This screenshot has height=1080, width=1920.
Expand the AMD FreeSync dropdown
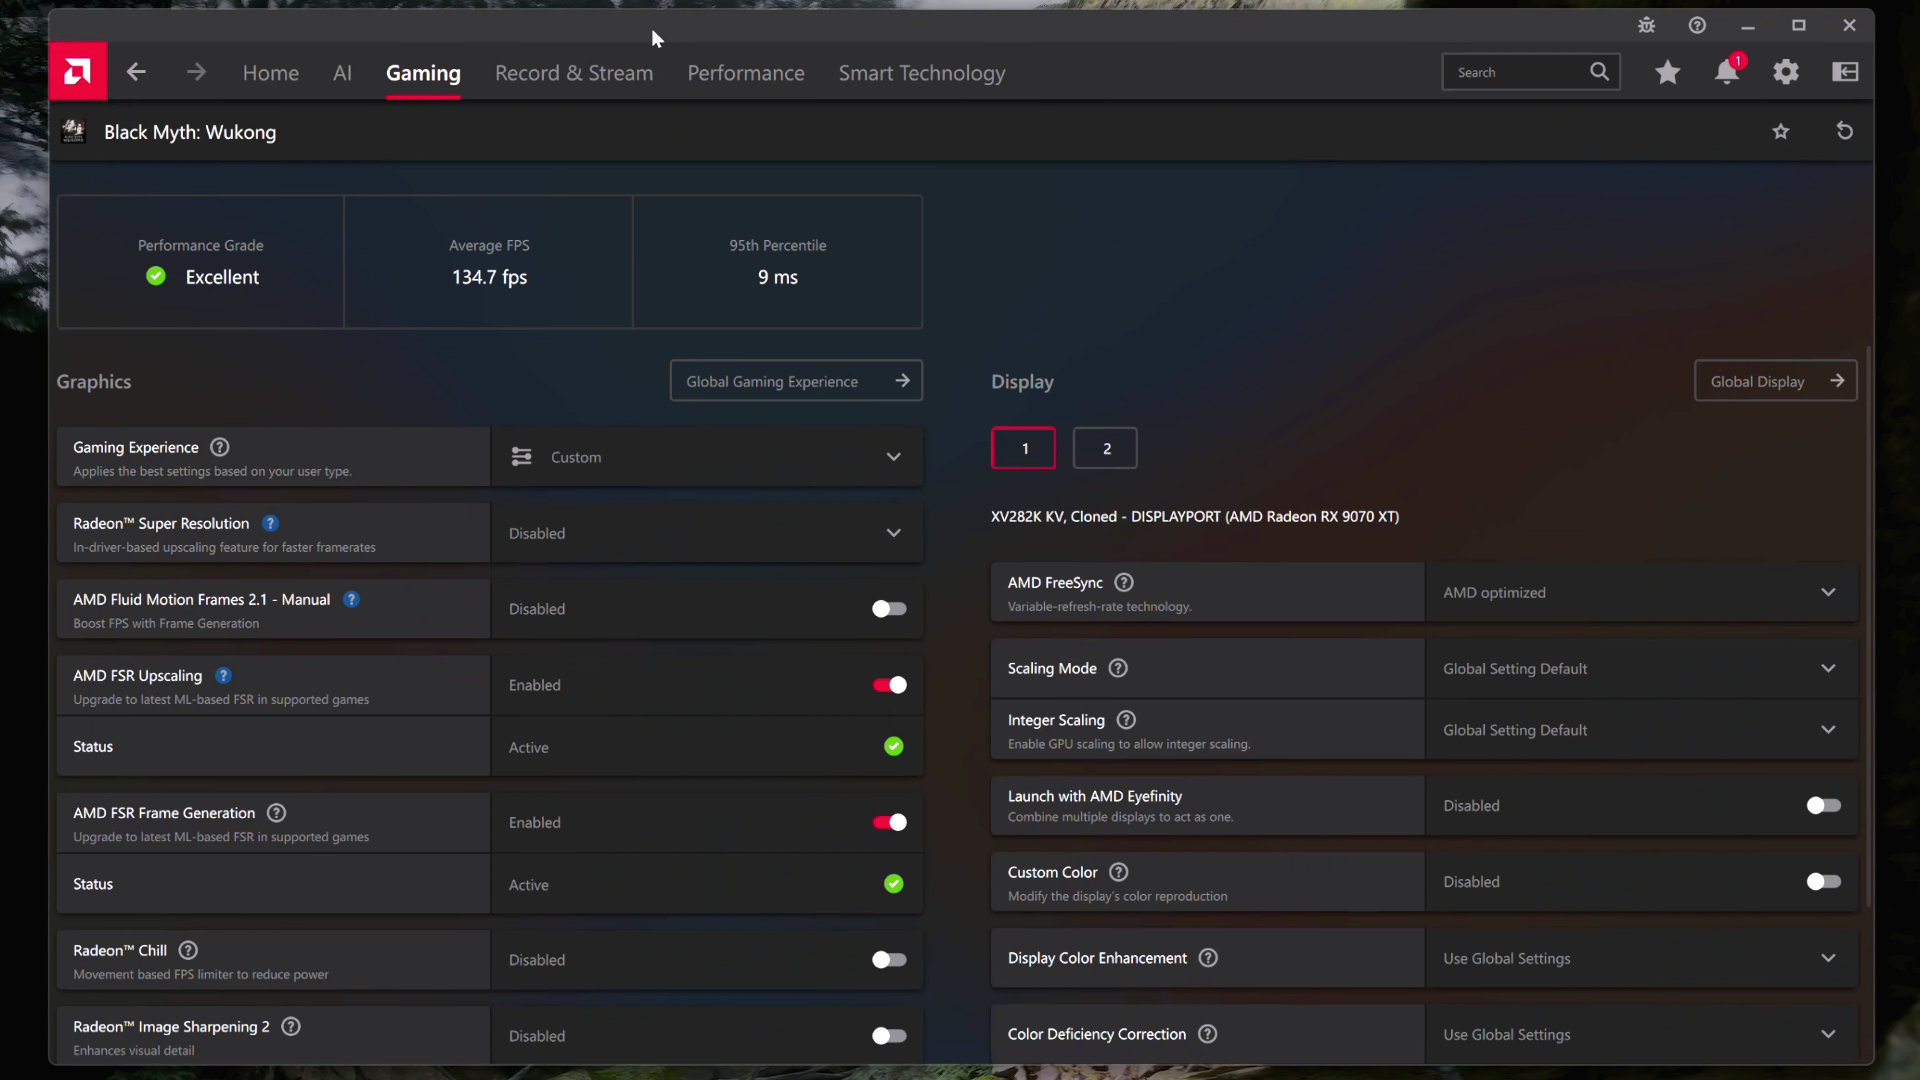click(x=1829, y=592)
